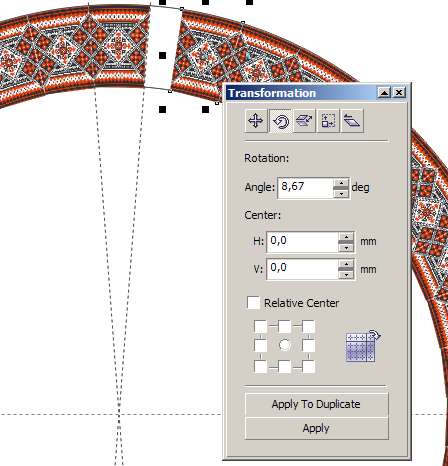448x466 pixels.
Task: Click the 'Rotation:' label
Action: [x=266, y=158]
